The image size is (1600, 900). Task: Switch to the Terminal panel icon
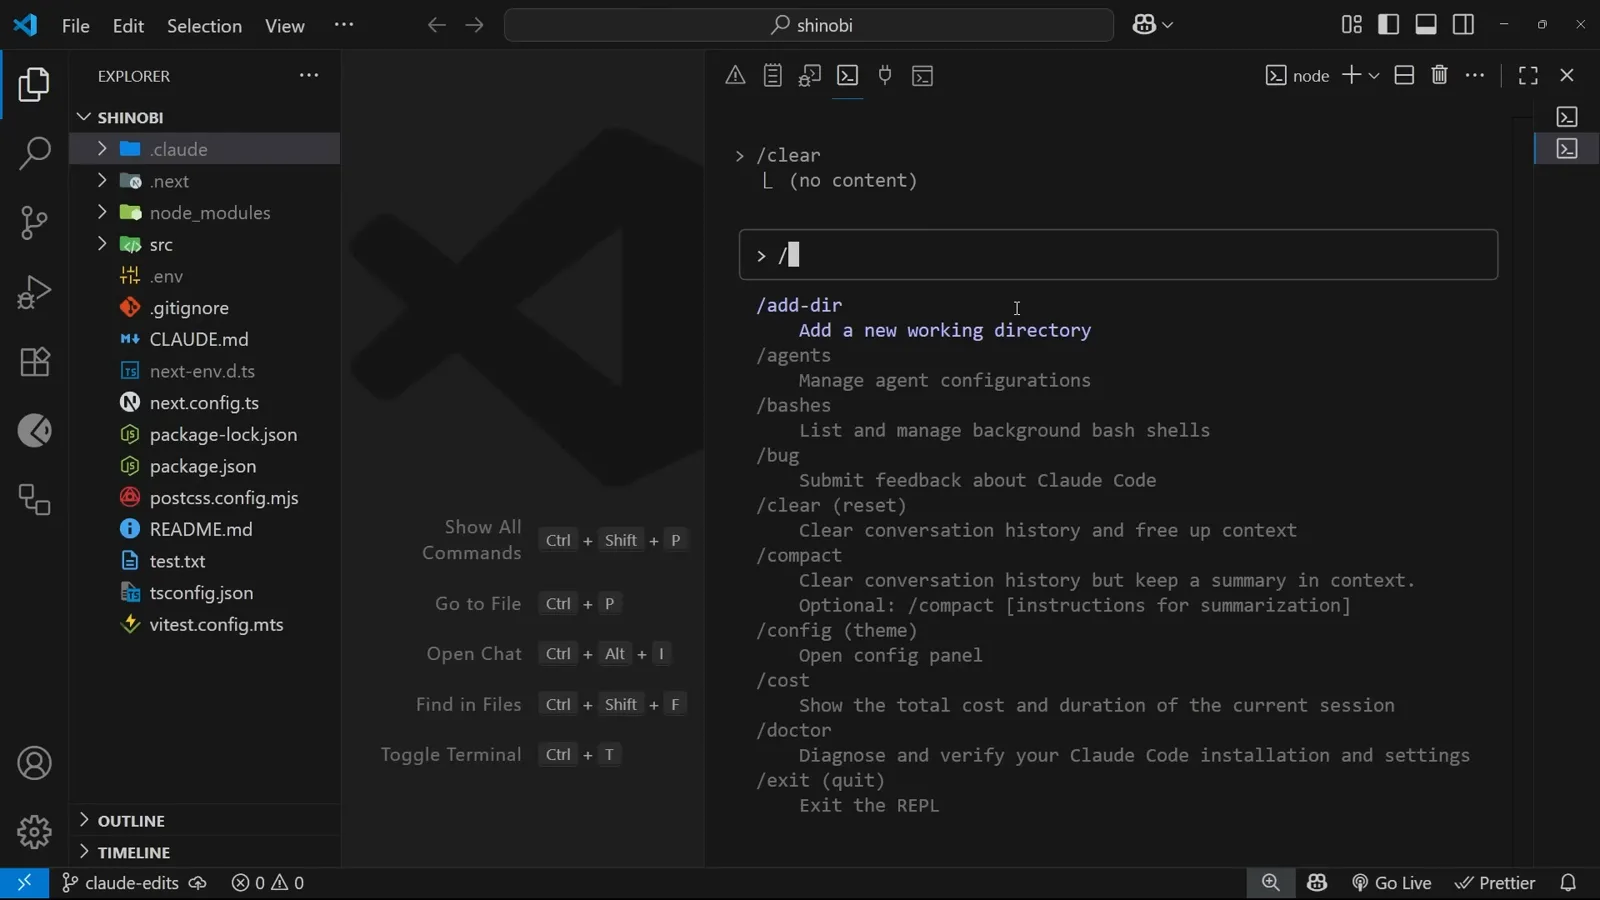(847, 75)
